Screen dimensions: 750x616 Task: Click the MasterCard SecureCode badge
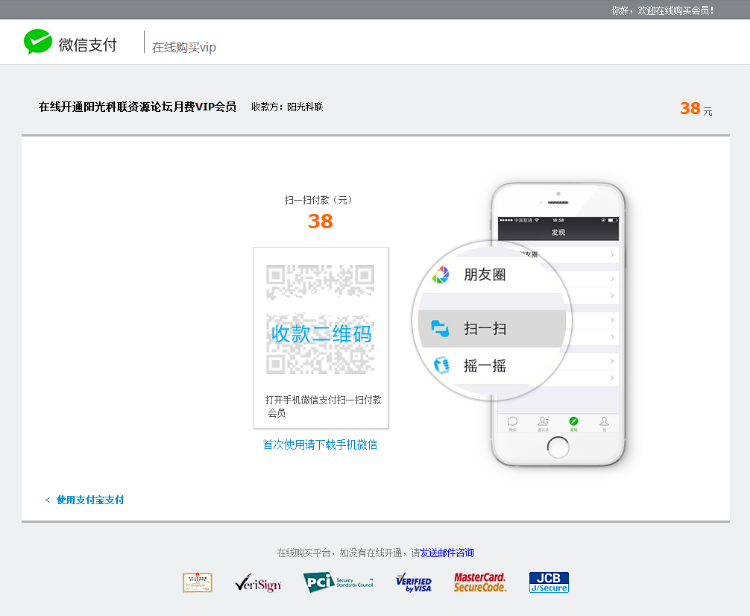coord(480,582)
